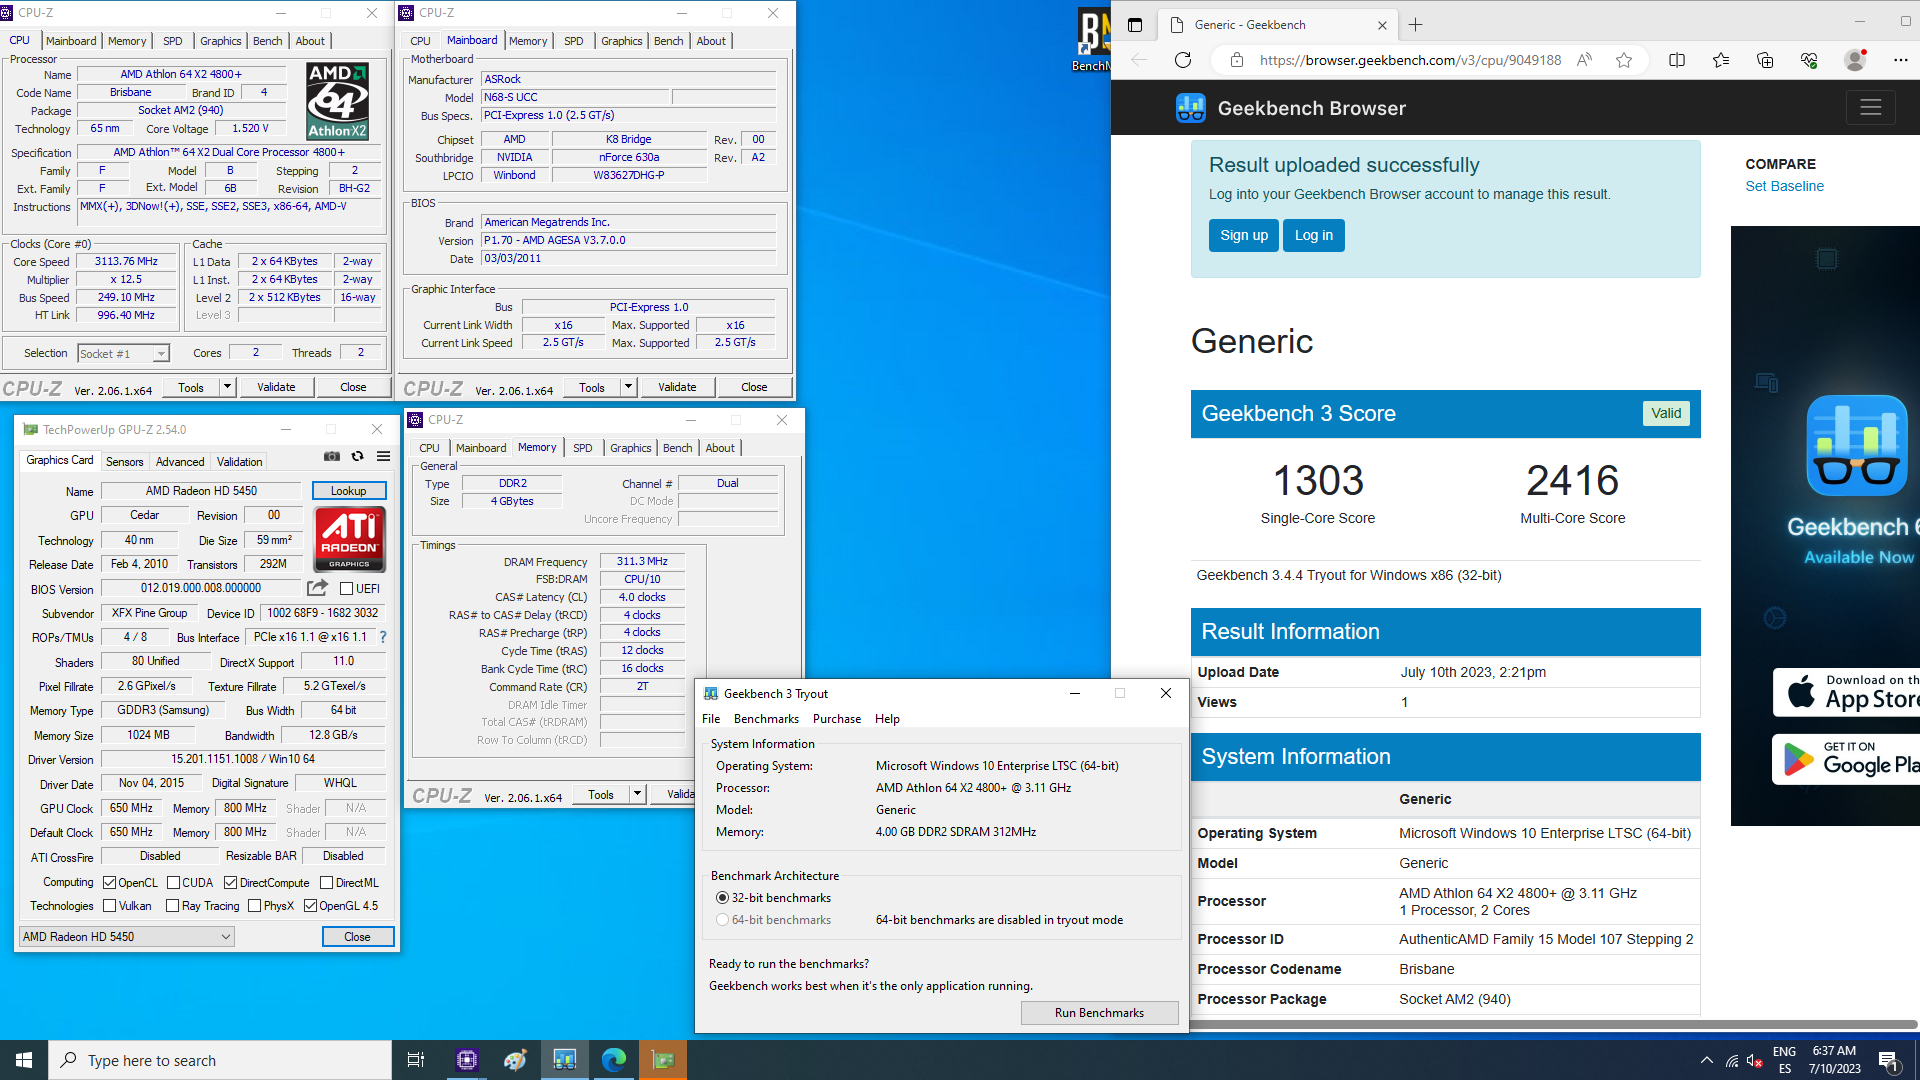This screenshot has width=1920, height=1080.
Task: Open the GPU-Z hamburger menu
Action: (x=383, y=456)
